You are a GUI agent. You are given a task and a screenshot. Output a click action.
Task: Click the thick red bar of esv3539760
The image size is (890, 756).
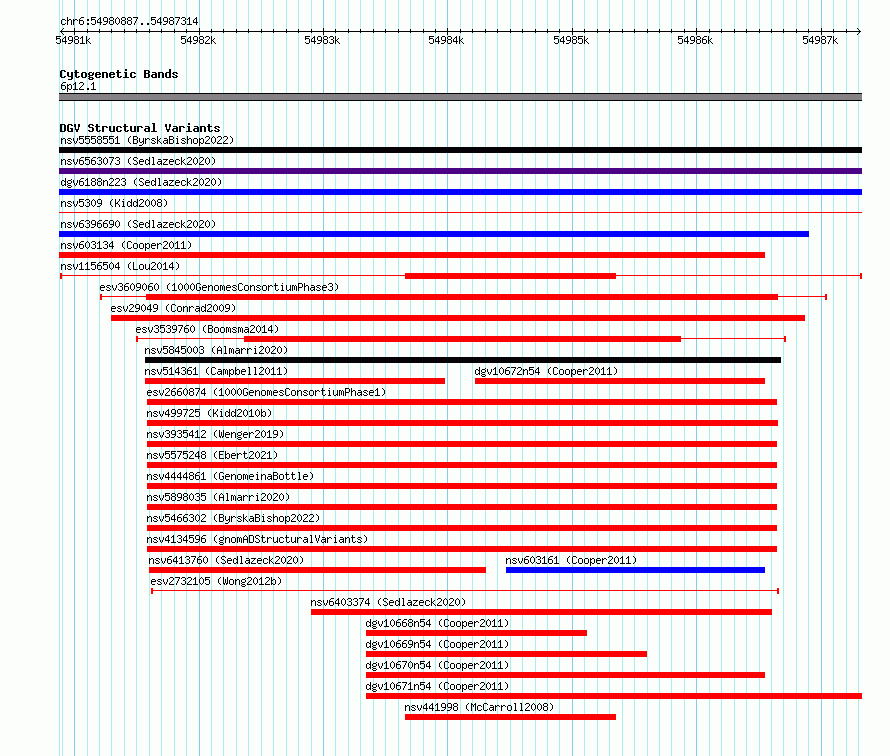[463, 339]
